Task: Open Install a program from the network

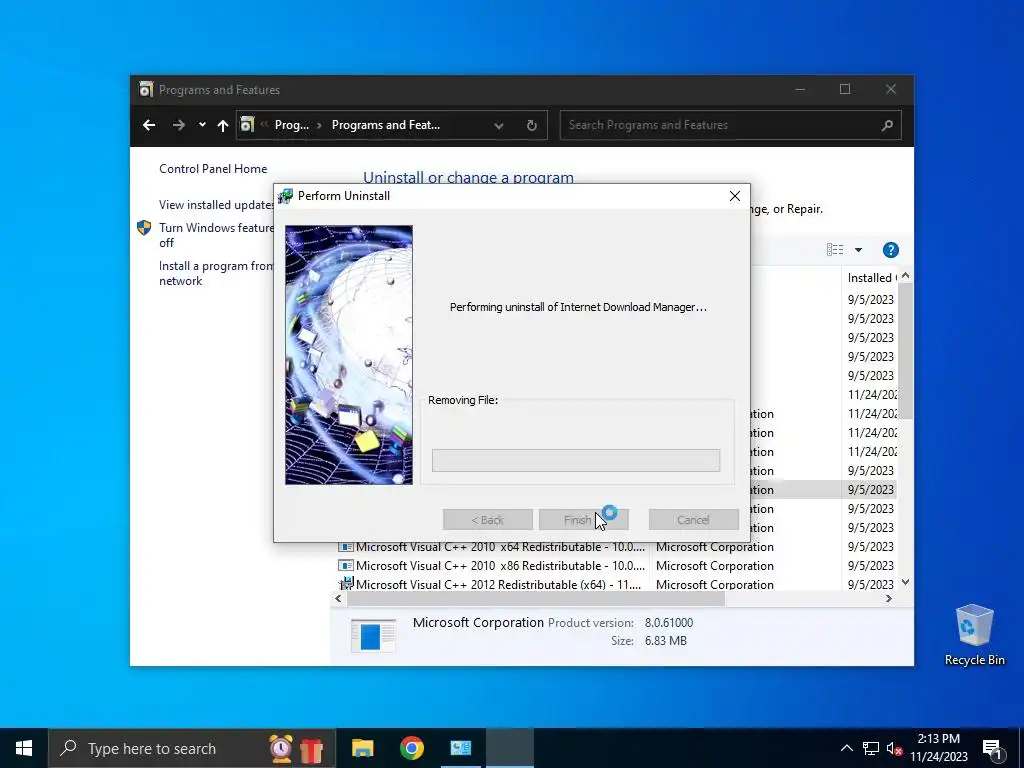Action: pyautogui.click(x=216, y=273)
